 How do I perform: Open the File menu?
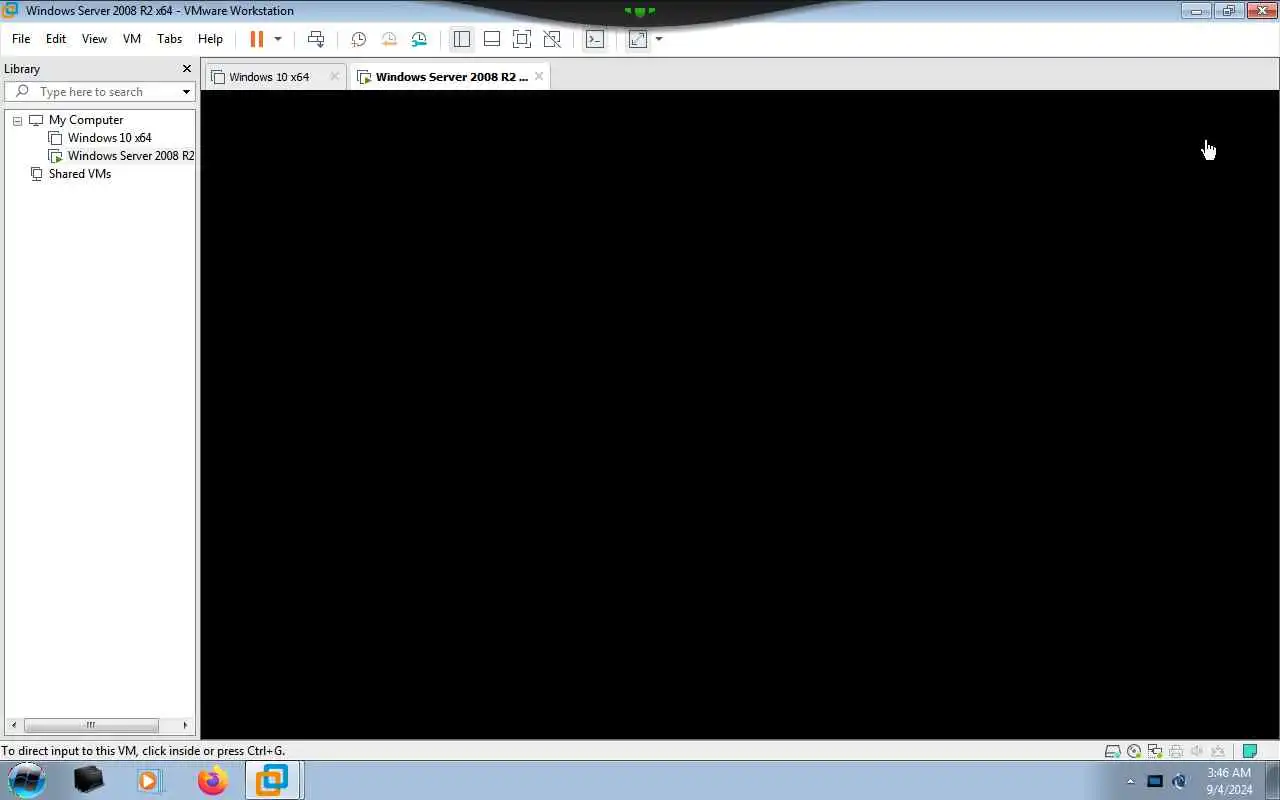[21, 39]
